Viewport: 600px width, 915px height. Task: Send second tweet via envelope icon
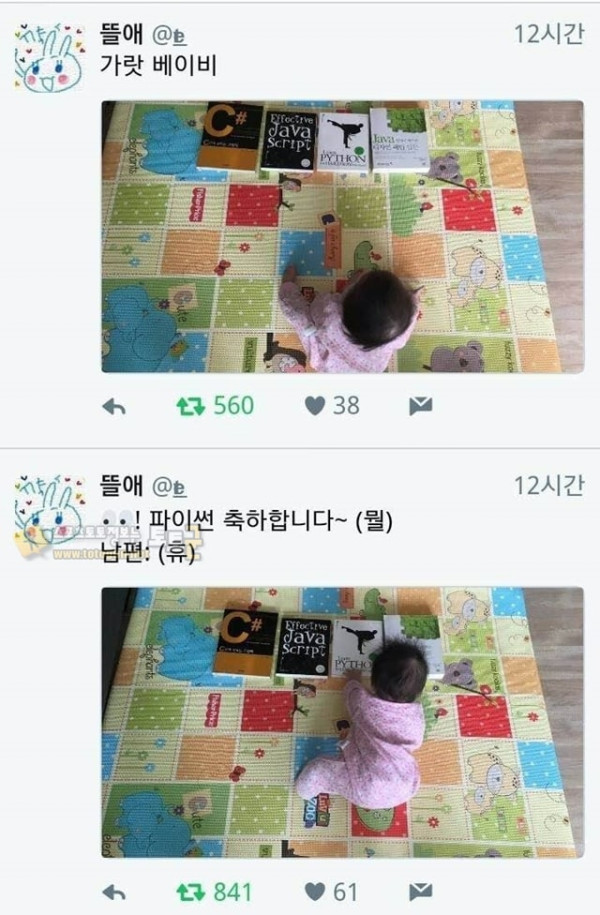(x=420, y=892)
